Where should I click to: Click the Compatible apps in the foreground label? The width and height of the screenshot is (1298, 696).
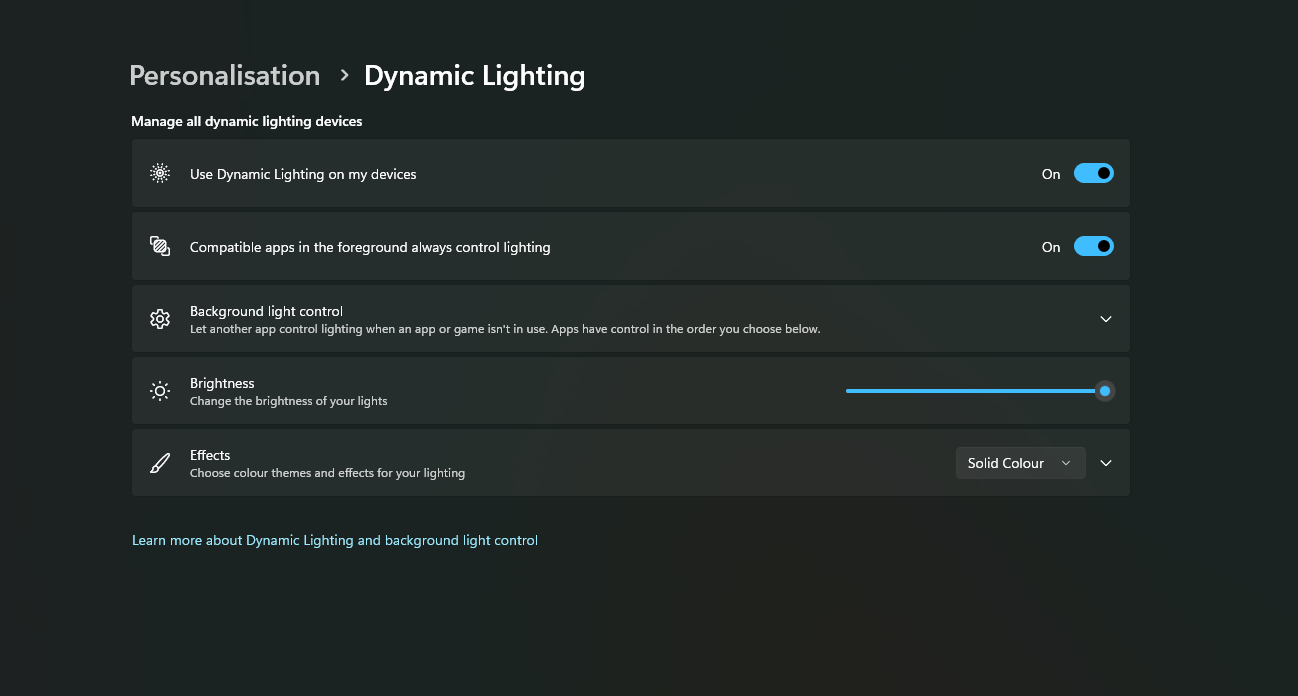370,247
